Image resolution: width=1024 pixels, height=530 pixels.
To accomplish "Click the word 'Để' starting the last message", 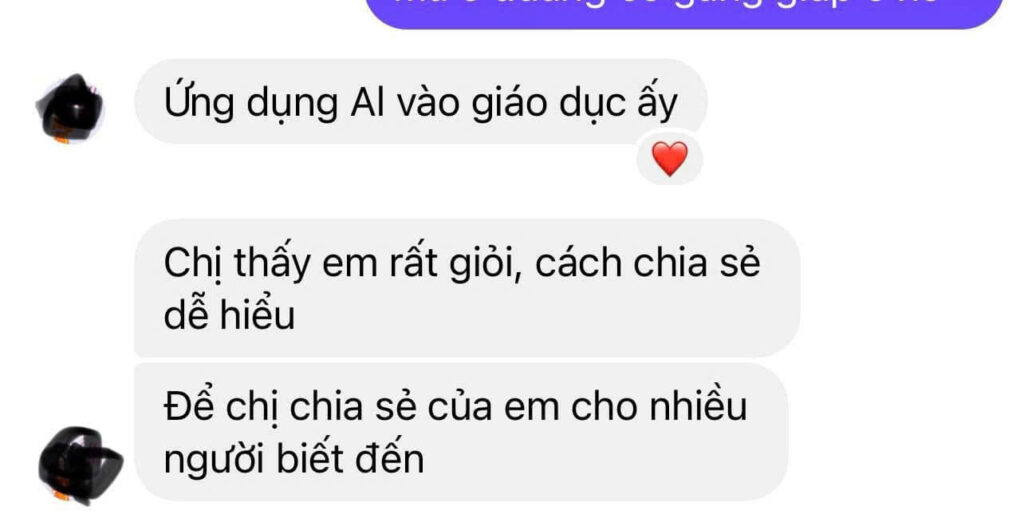I will pyautogui.click(x=189, y=405).
